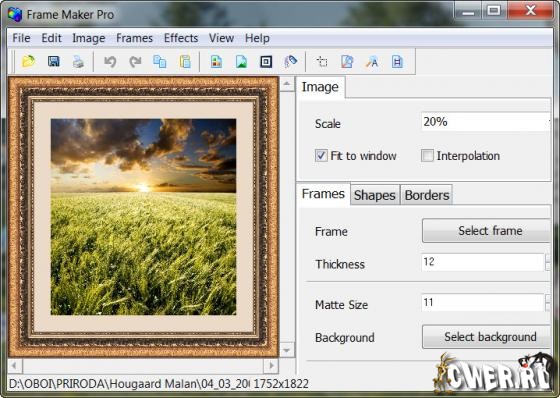Click the Background label
The image size is (560, 398).
pos(345,338)
